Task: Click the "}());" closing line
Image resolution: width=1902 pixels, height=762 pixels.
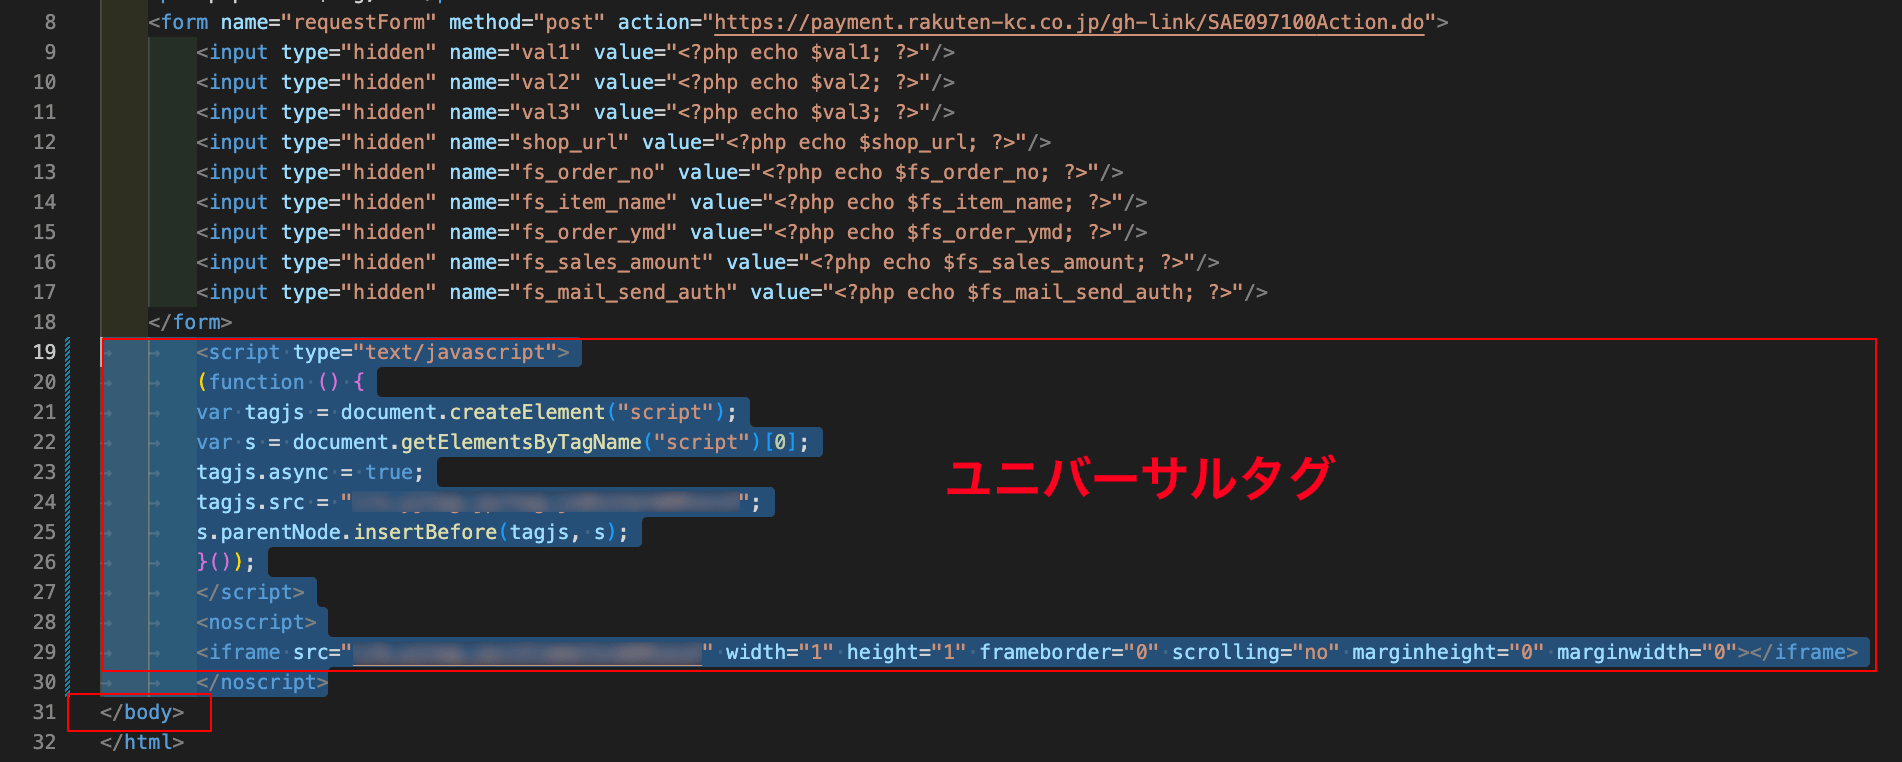Action: pyautogui.click(x=226, y=562)
